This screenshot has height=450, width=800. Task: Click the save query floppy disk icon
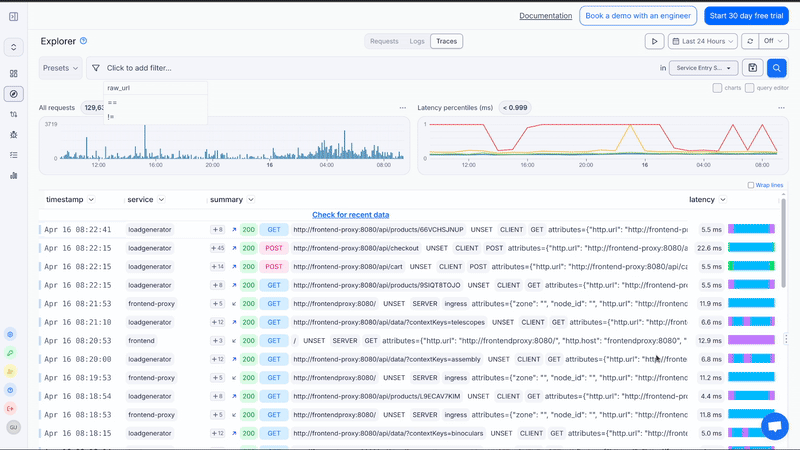753,68
